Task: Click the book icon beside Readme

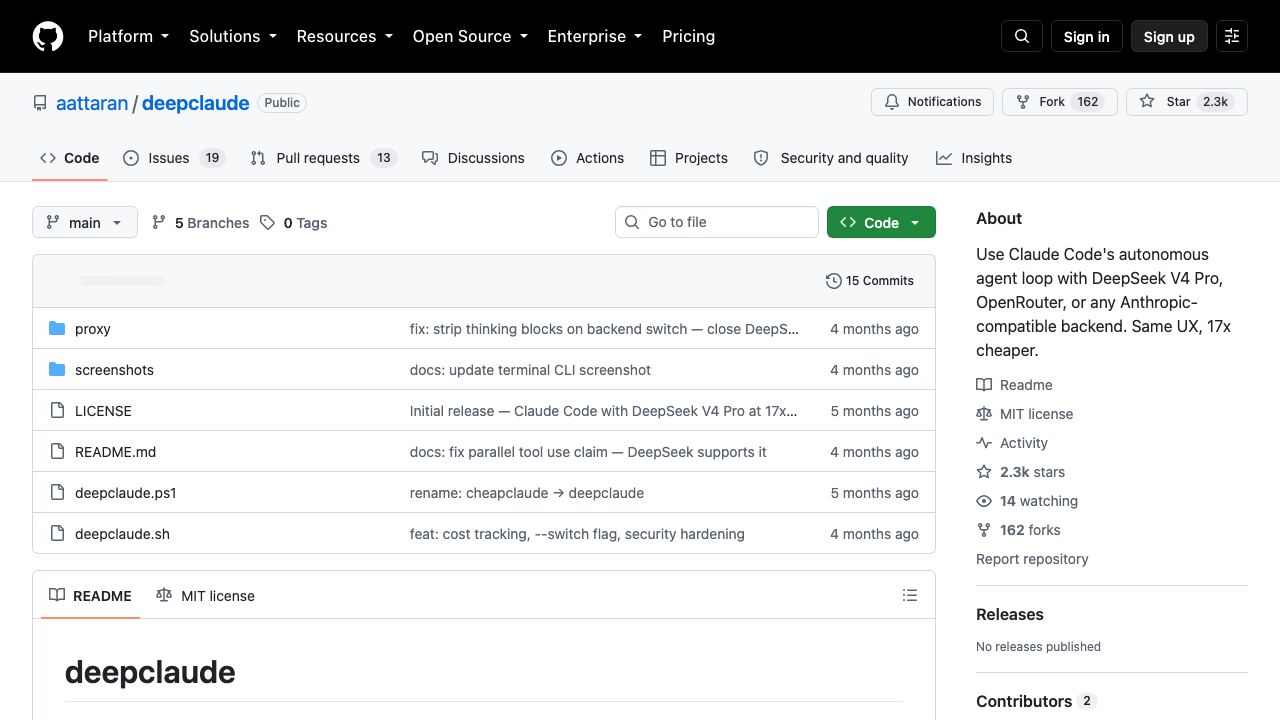Action: tap(984, 385)
